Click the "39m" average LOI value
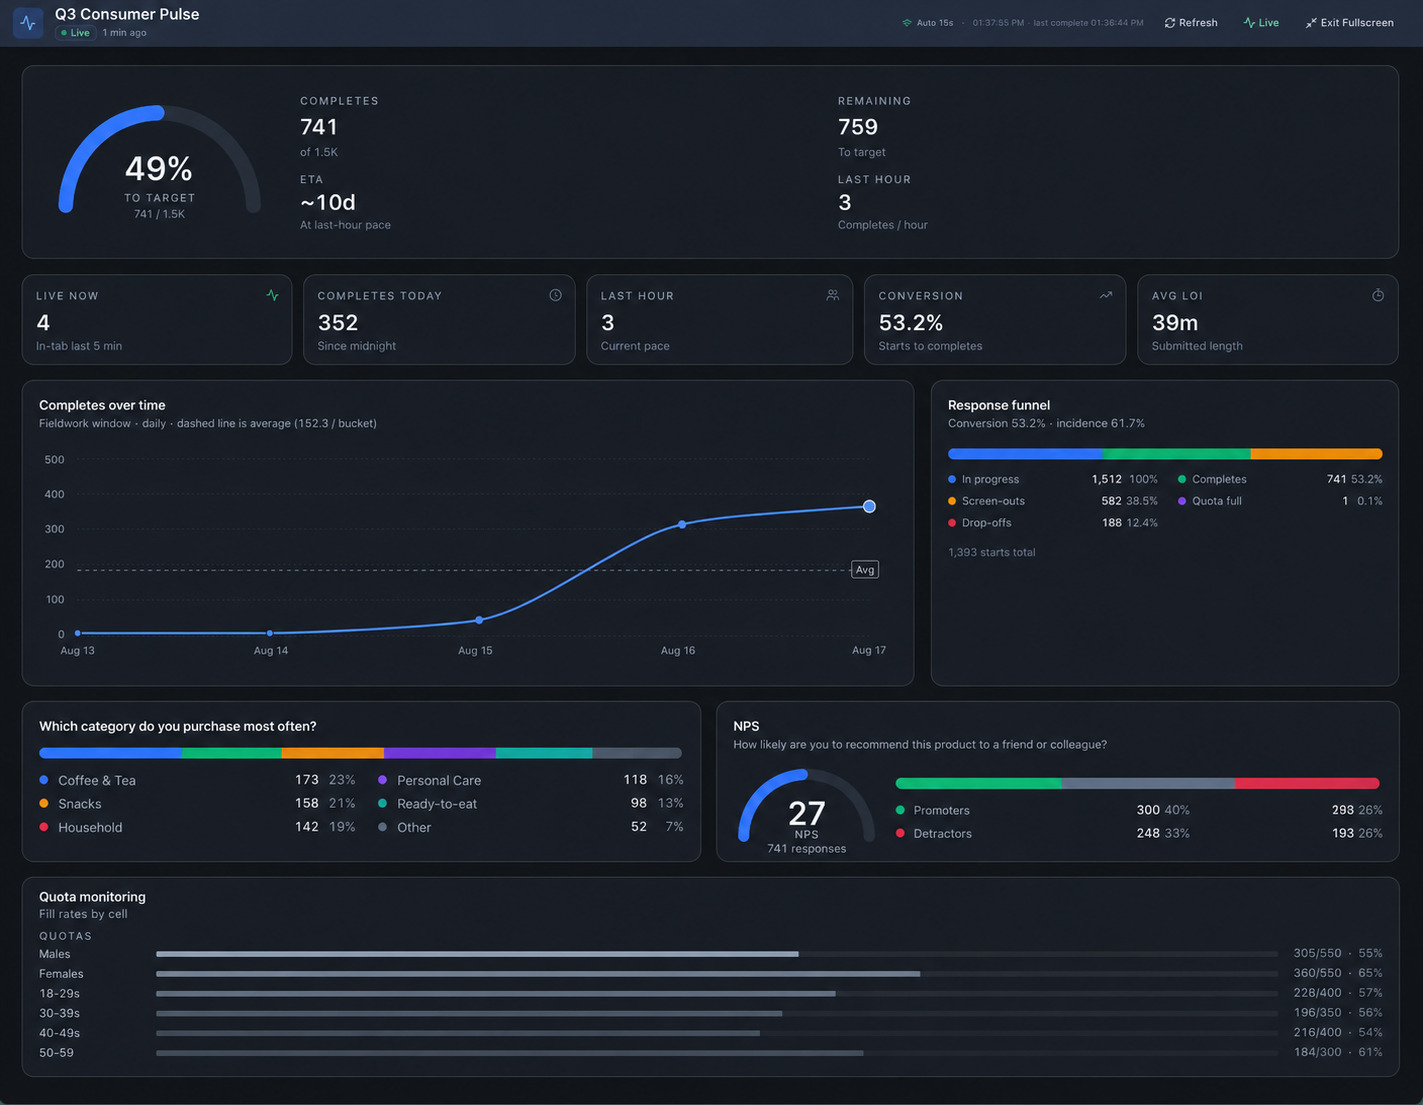1423x1105 pixels. (x=1175, y=323)
